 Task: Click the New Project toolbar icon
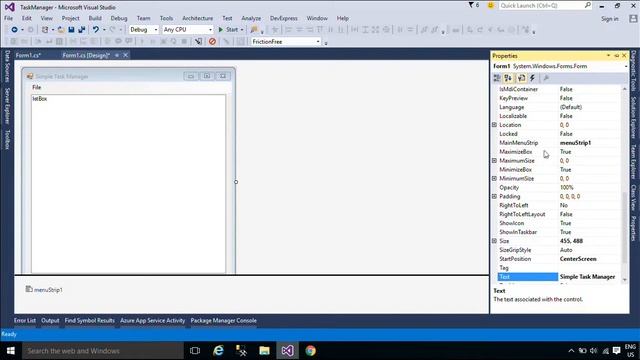(45, 29)
